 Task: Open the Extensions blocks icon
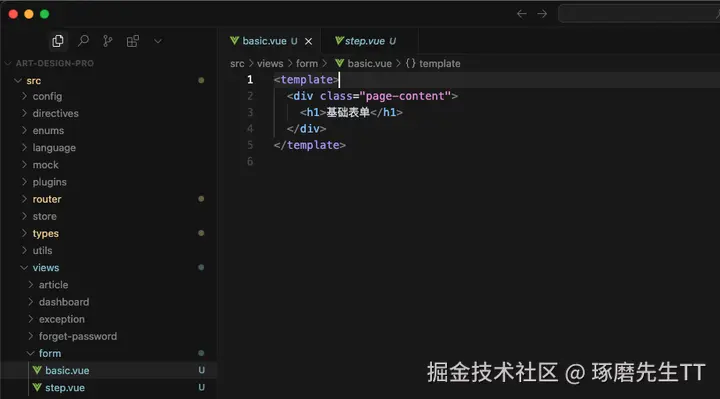(133, 41)
